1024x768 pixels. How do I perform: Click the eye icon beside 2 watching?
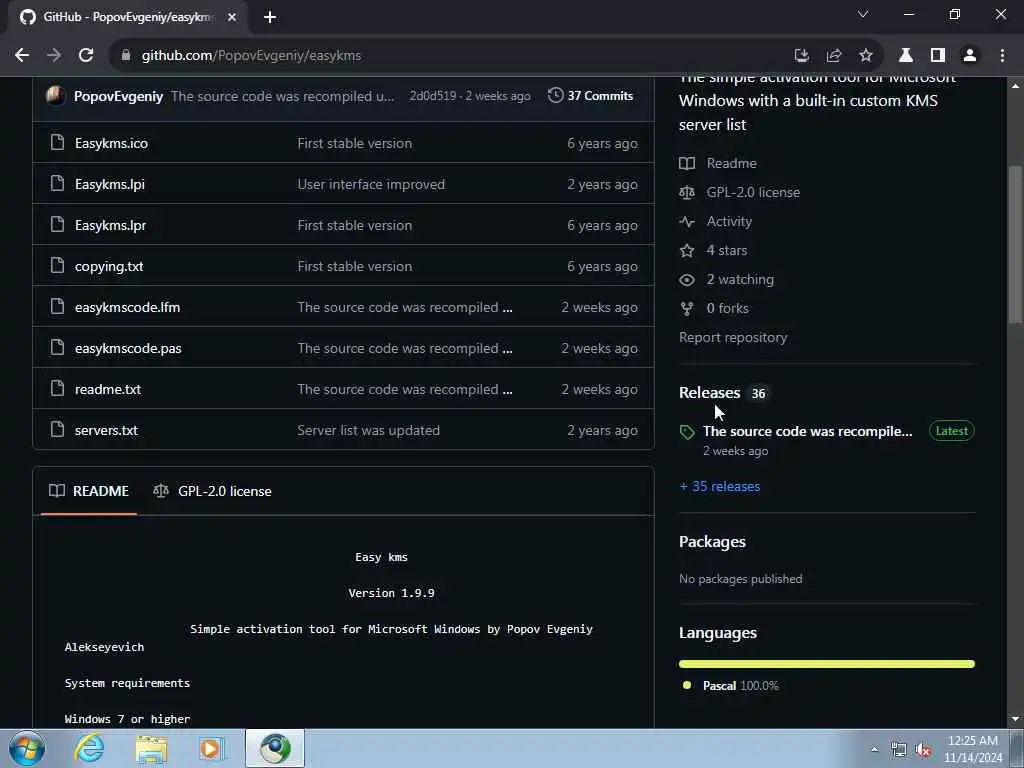pyautogui.click(x=686, y=280)
